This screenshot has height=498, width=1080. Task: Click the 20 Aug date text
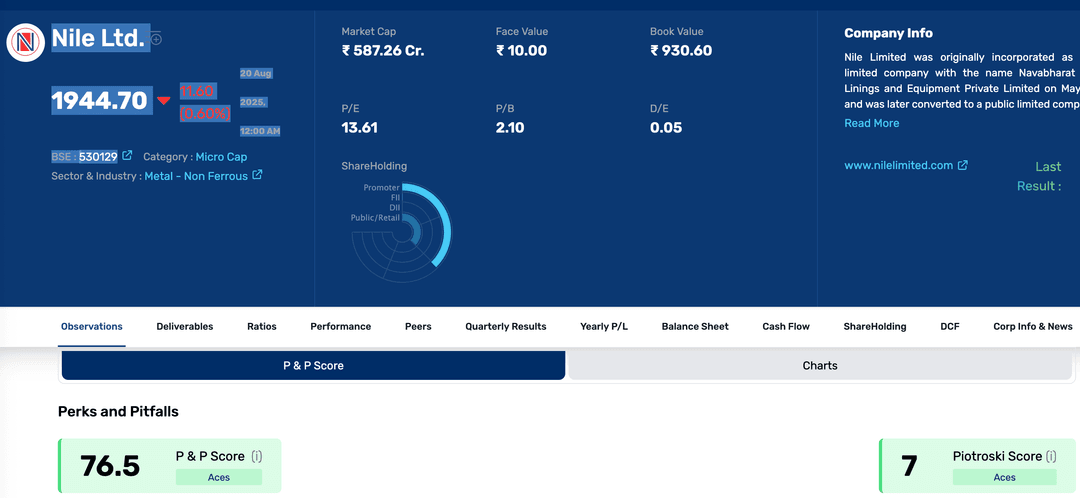(256, 72)
